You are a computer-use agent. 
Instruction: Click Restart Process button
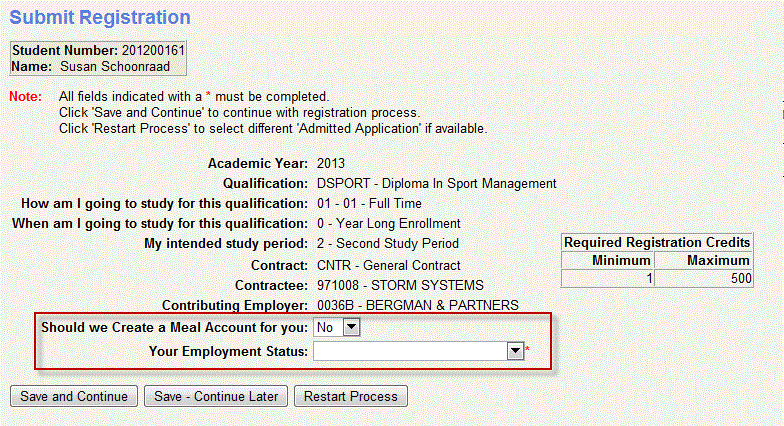point(350,396)
